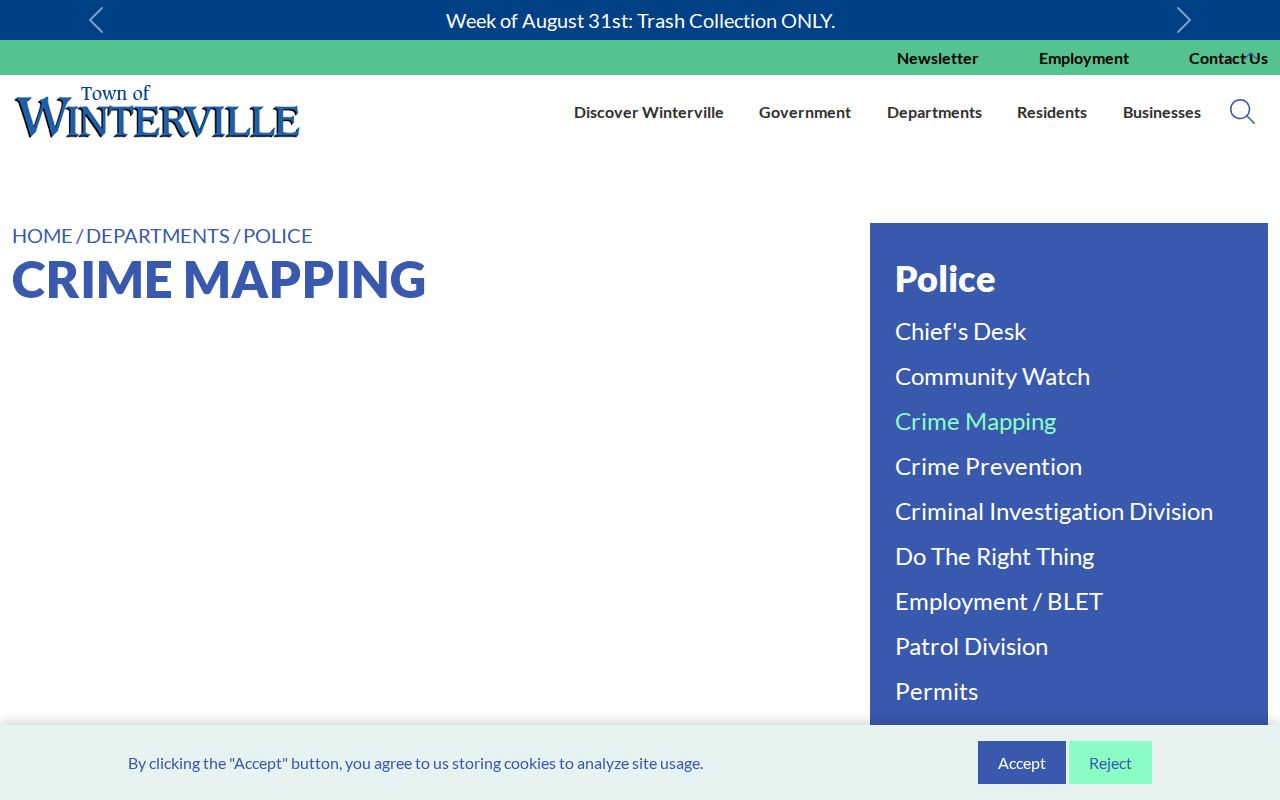Open Chief's Desk in the Police sidebar
Image resolution: width=1280 pixels, height=800 pixels.
point(961,332)
